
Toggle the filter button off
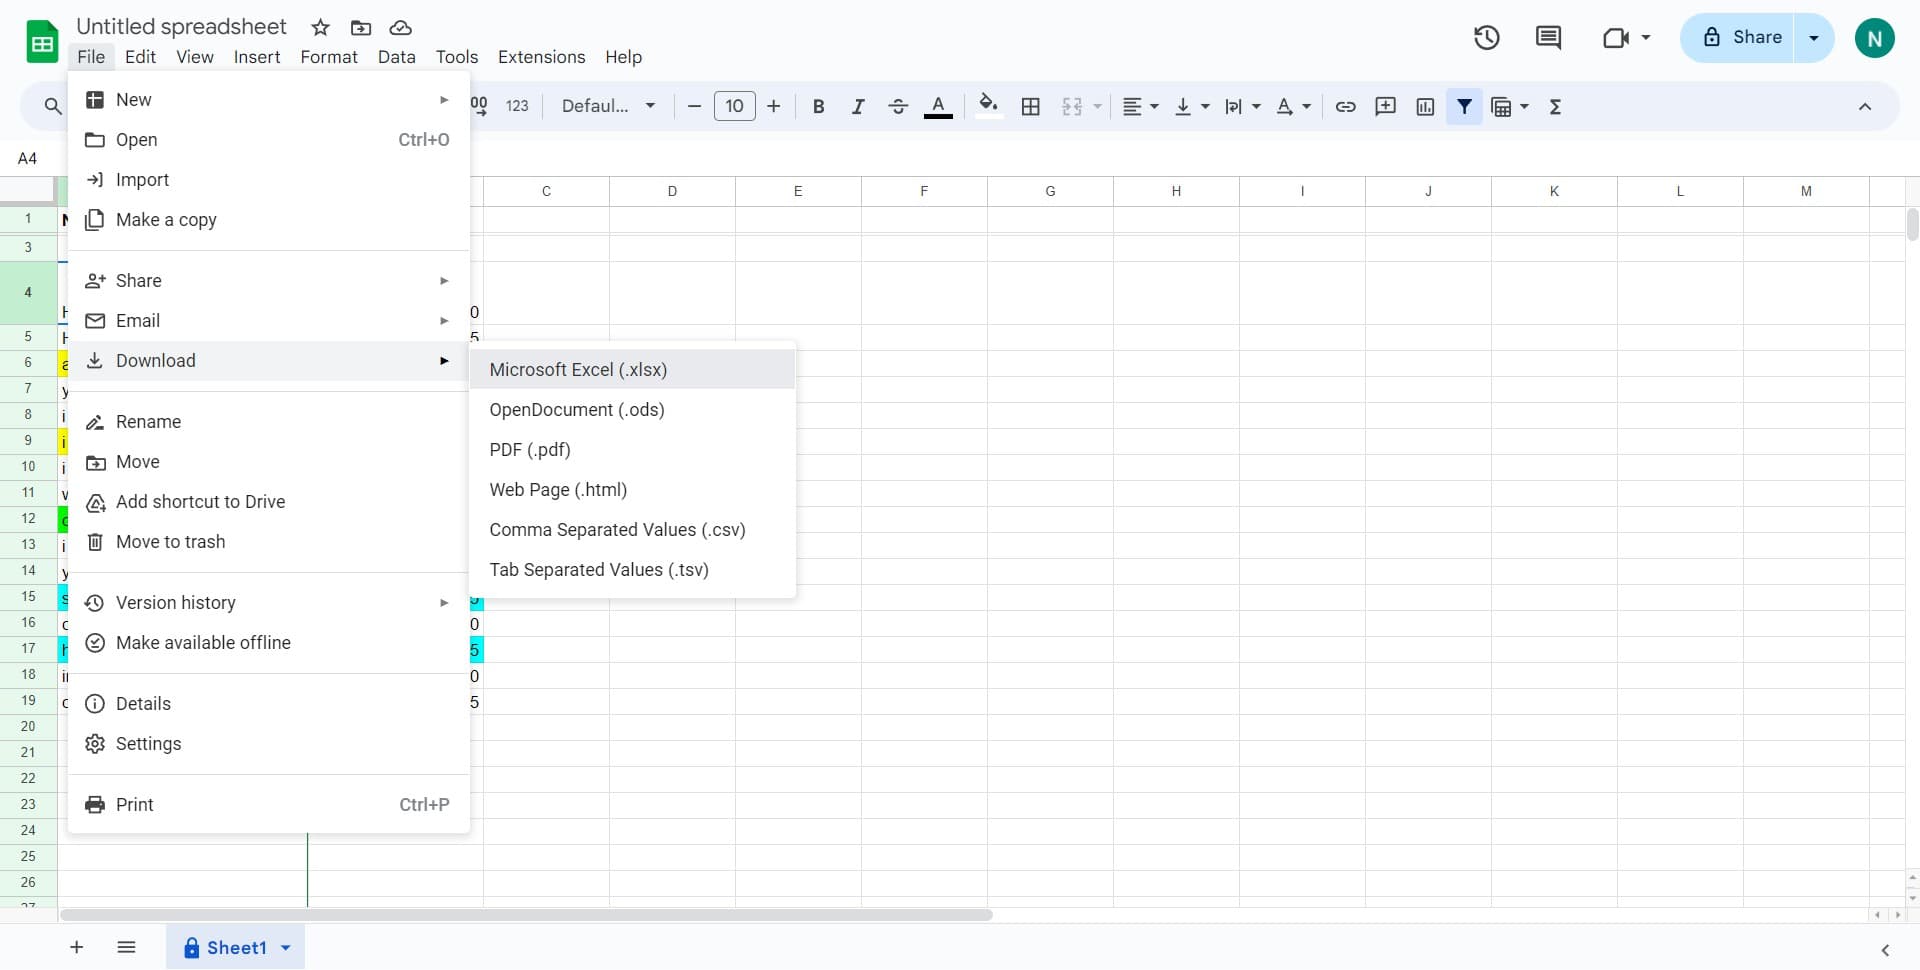point(1464,107)
